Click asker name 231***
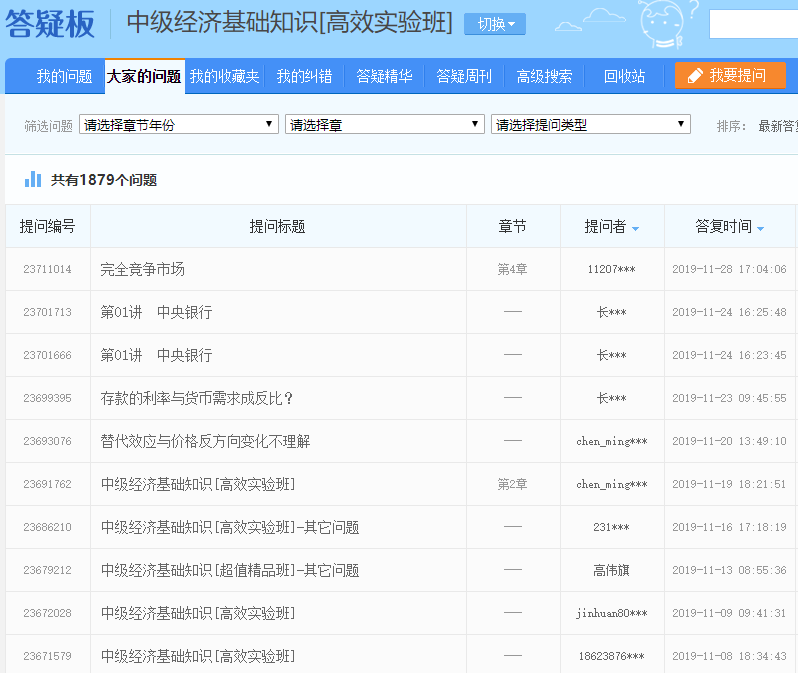The image size is (798, 673). click(x=611, y=527)
